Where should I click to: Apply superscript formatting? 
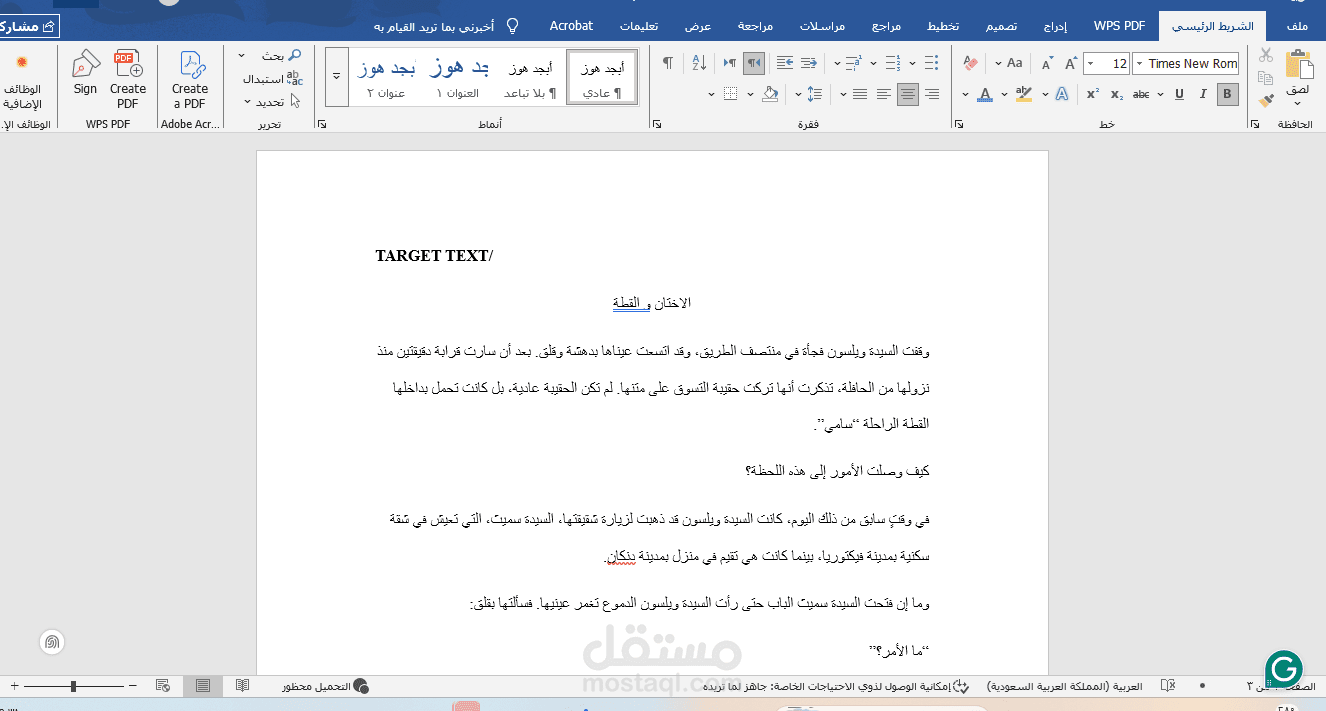[1093, 94]
